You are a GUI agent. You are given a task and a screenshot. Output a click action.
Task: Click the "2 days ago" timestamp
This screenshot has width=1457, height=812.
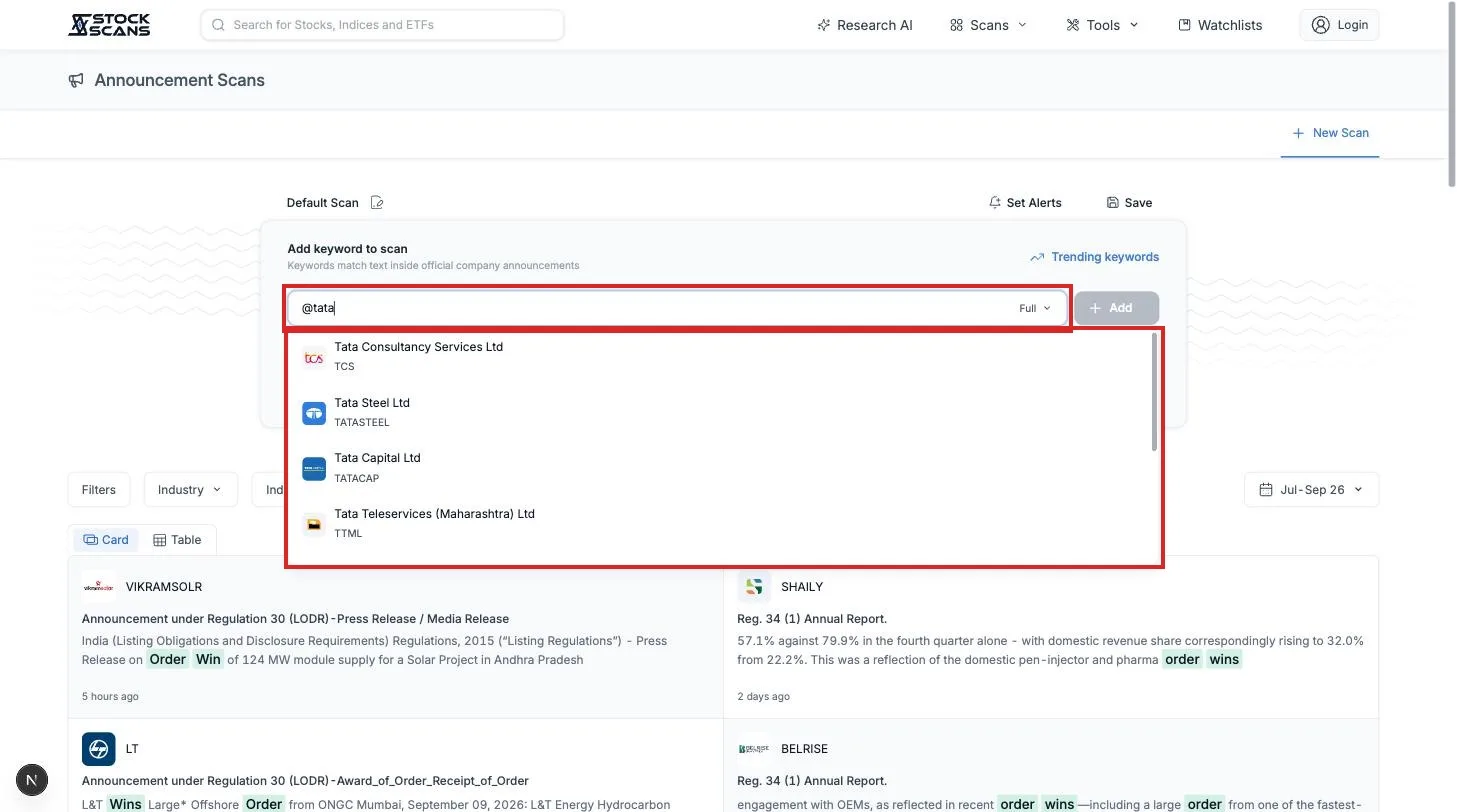[x=763, y=696]
